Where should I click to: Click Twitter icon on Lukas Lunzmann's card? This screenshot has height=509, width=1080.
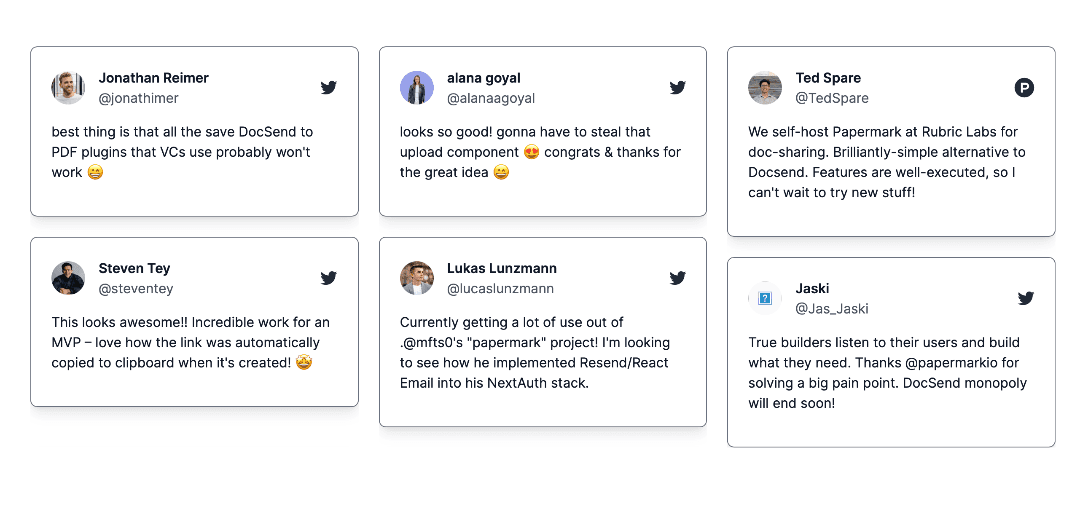(x=677, y=278)
